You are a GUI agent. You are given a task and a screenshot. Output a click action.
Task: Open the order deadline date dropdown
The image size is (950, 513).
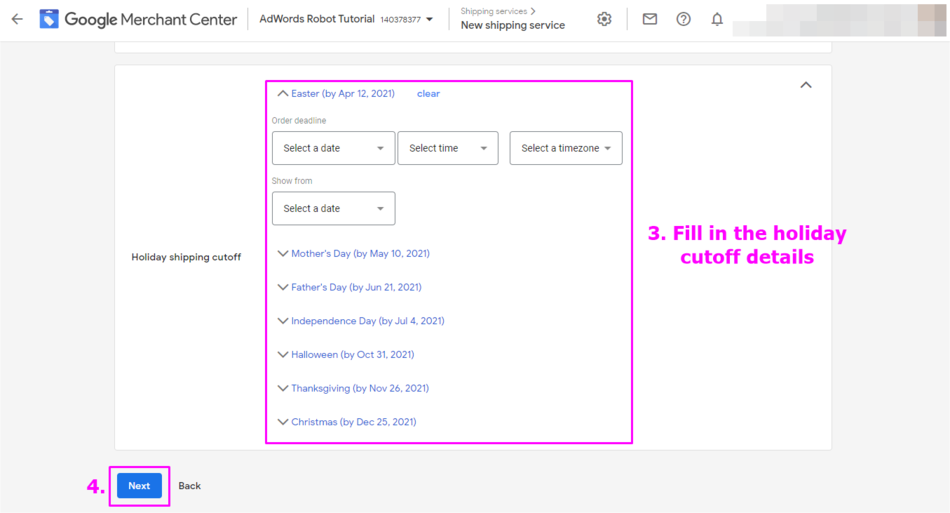coord(333,148)
